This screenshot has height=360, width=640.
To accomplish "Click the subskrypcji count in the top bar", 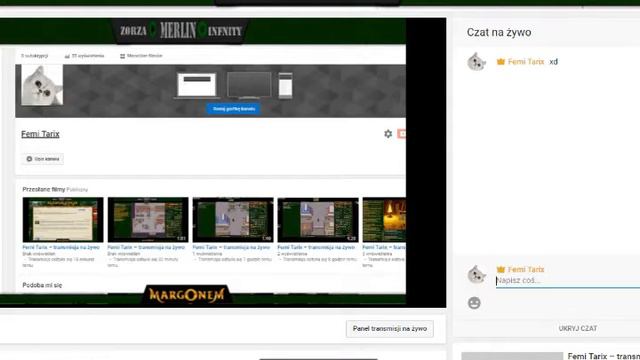I will coord(34,56).
